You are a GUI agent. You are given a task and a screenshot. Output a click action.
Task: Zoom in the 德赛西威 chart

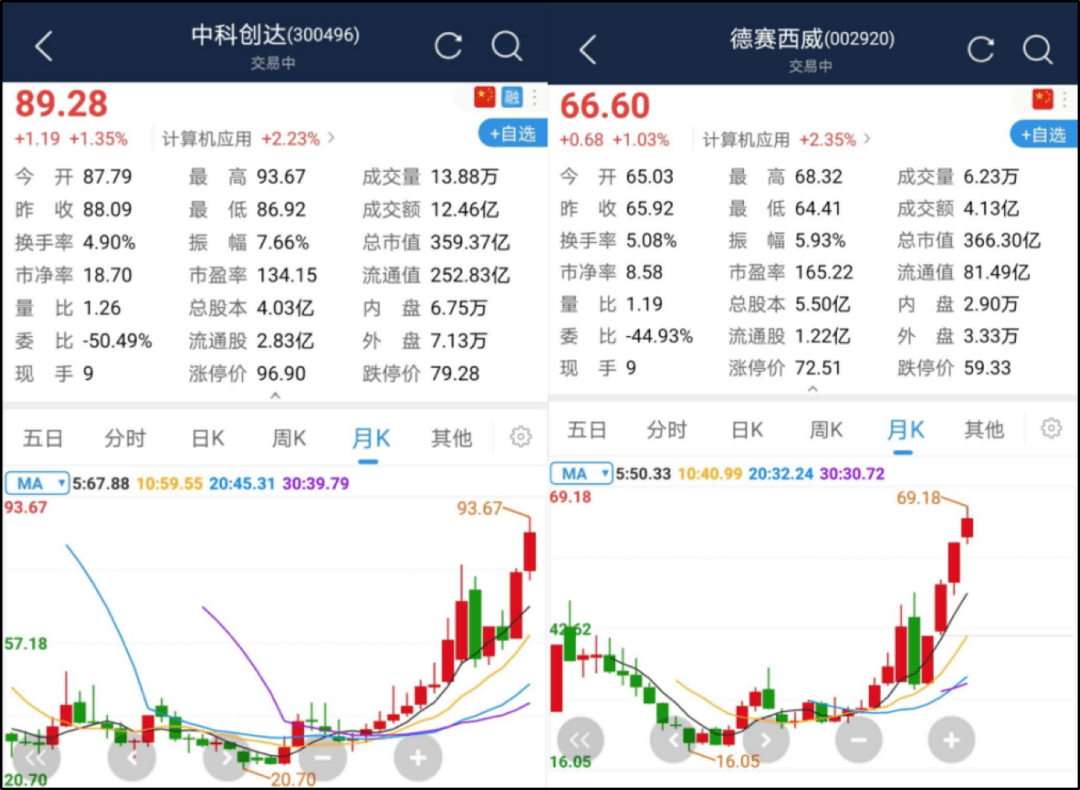pyautogui.click(x=951, y=740)
